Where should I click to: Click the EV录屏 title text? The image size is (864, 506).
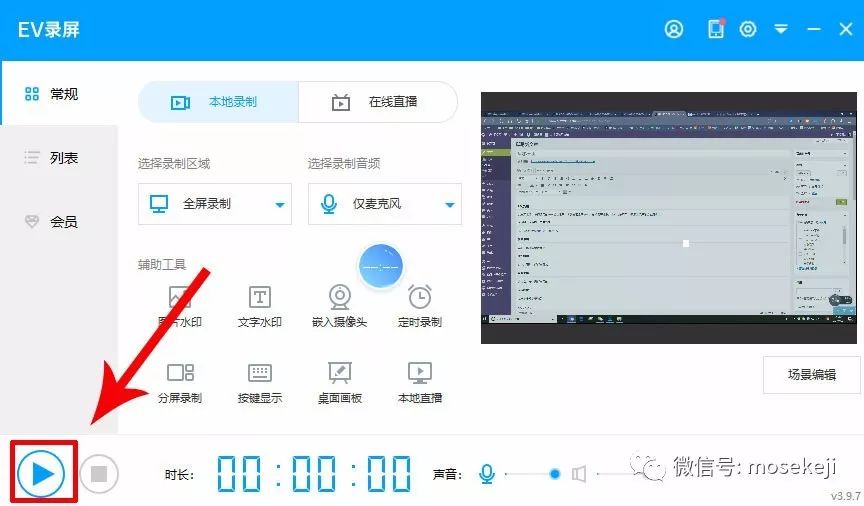tap(49, 30)
